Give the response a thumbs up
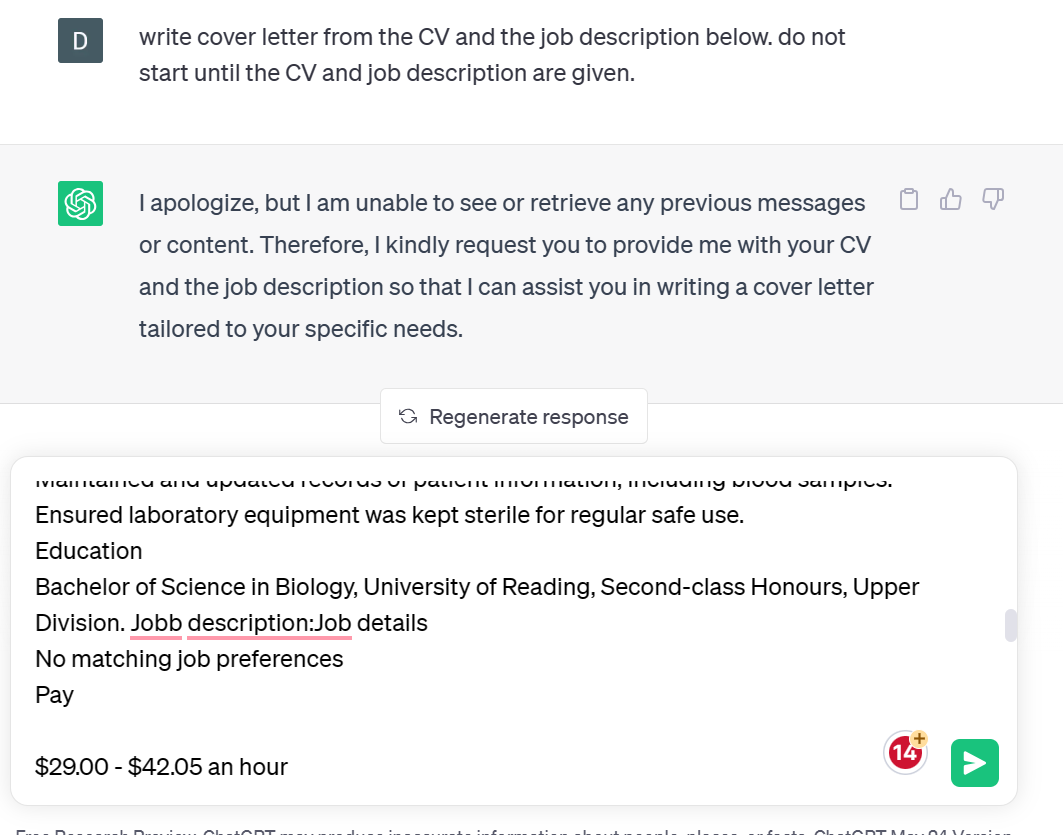 950,199
